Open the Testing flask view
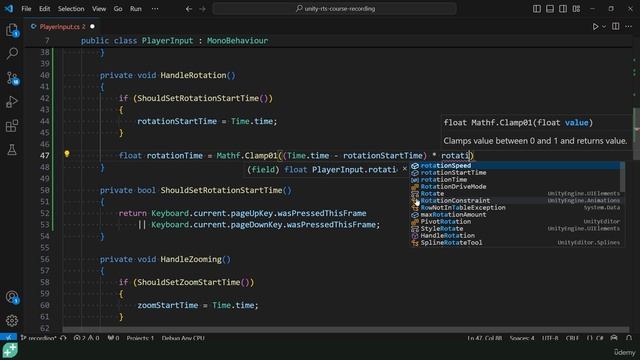 (x=12, y=149)
